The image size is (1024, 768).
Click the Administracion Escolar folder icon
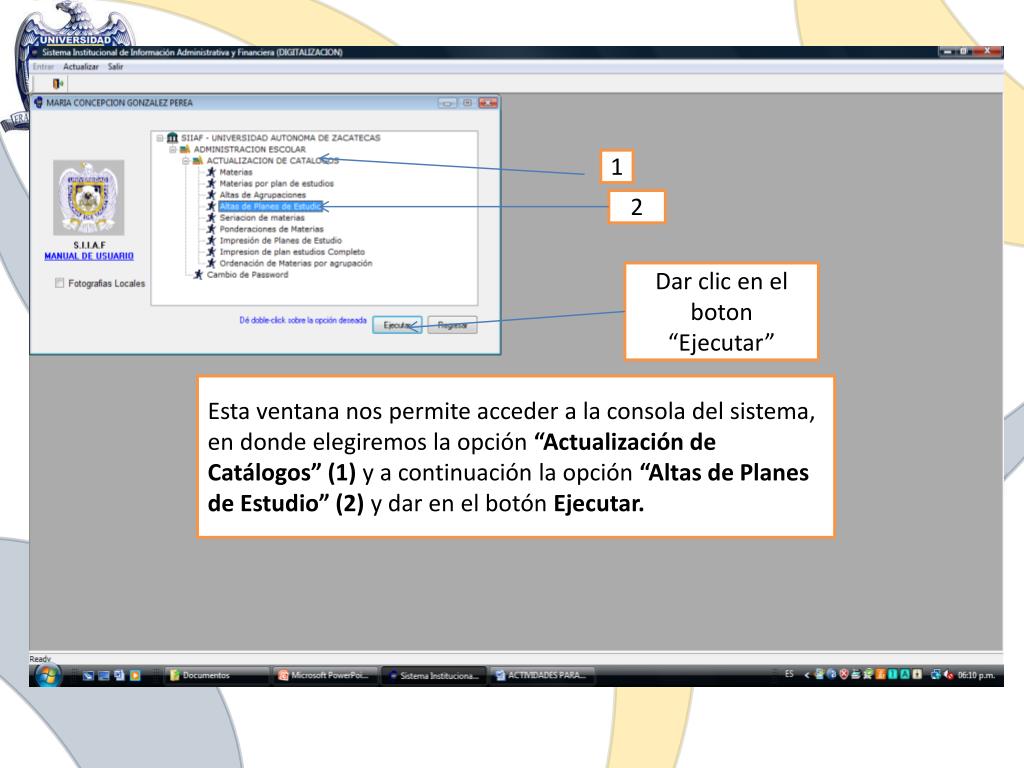click(x=185, y=149)
